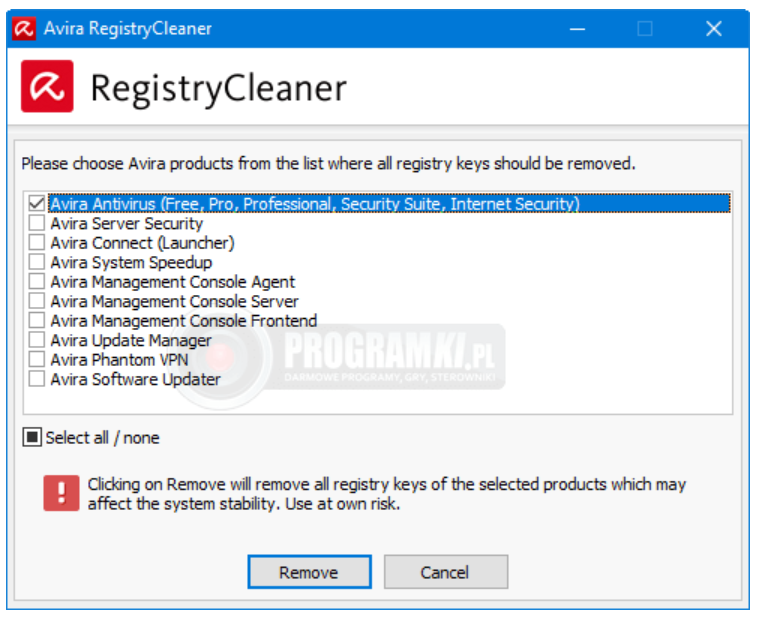This screenshot has width=759, height=619.
Task: Click the Remove button
Action: click(309, 572)
